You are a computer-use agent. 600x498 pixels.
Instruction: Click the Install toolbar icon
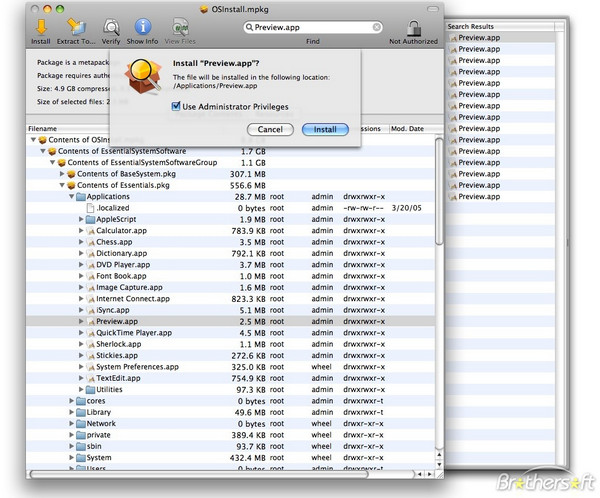click(41, 28)
